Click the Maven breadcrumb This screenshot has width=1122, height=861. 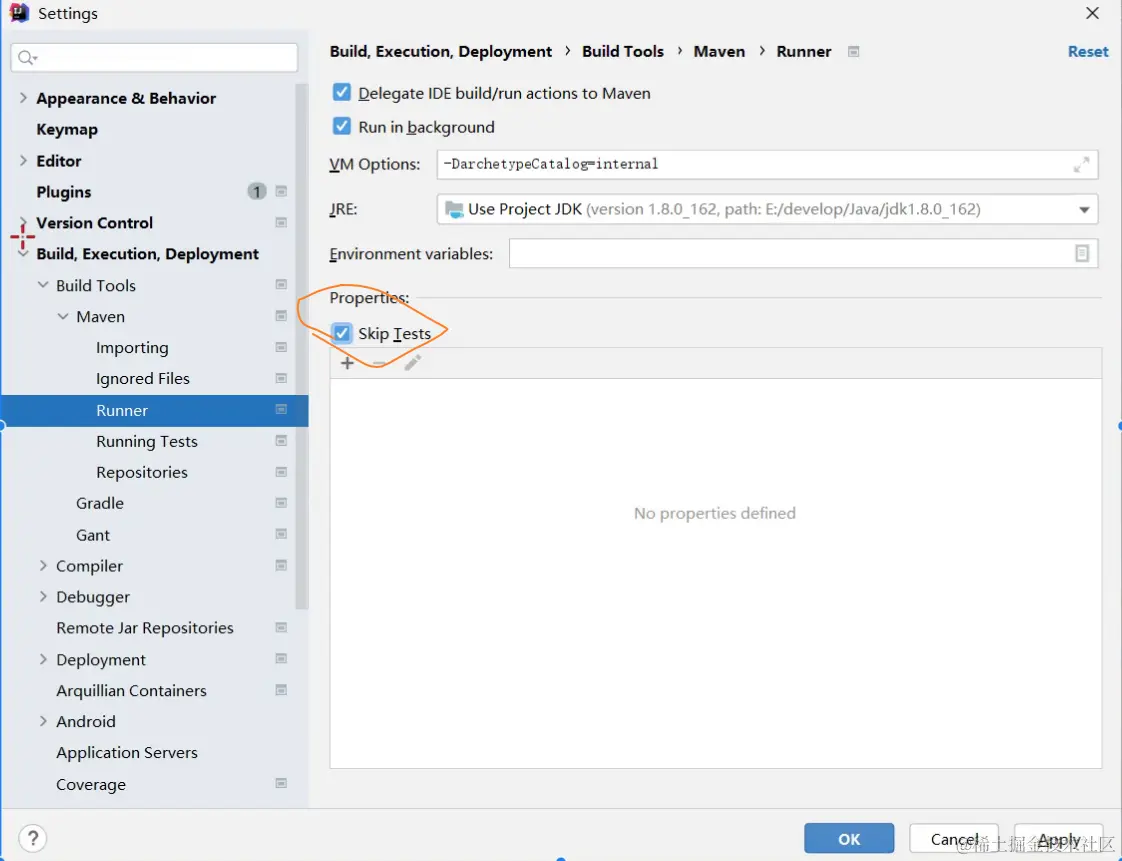719,52
